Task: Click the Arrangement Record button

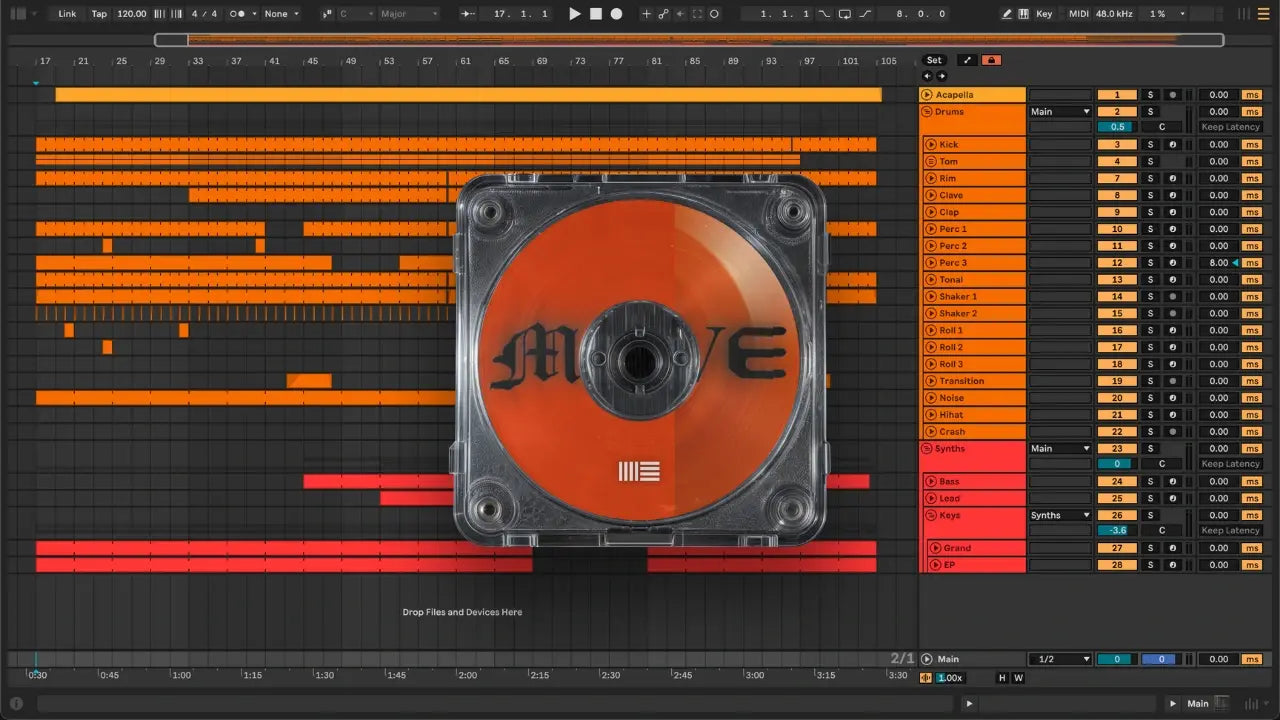Action: (616, 14)
